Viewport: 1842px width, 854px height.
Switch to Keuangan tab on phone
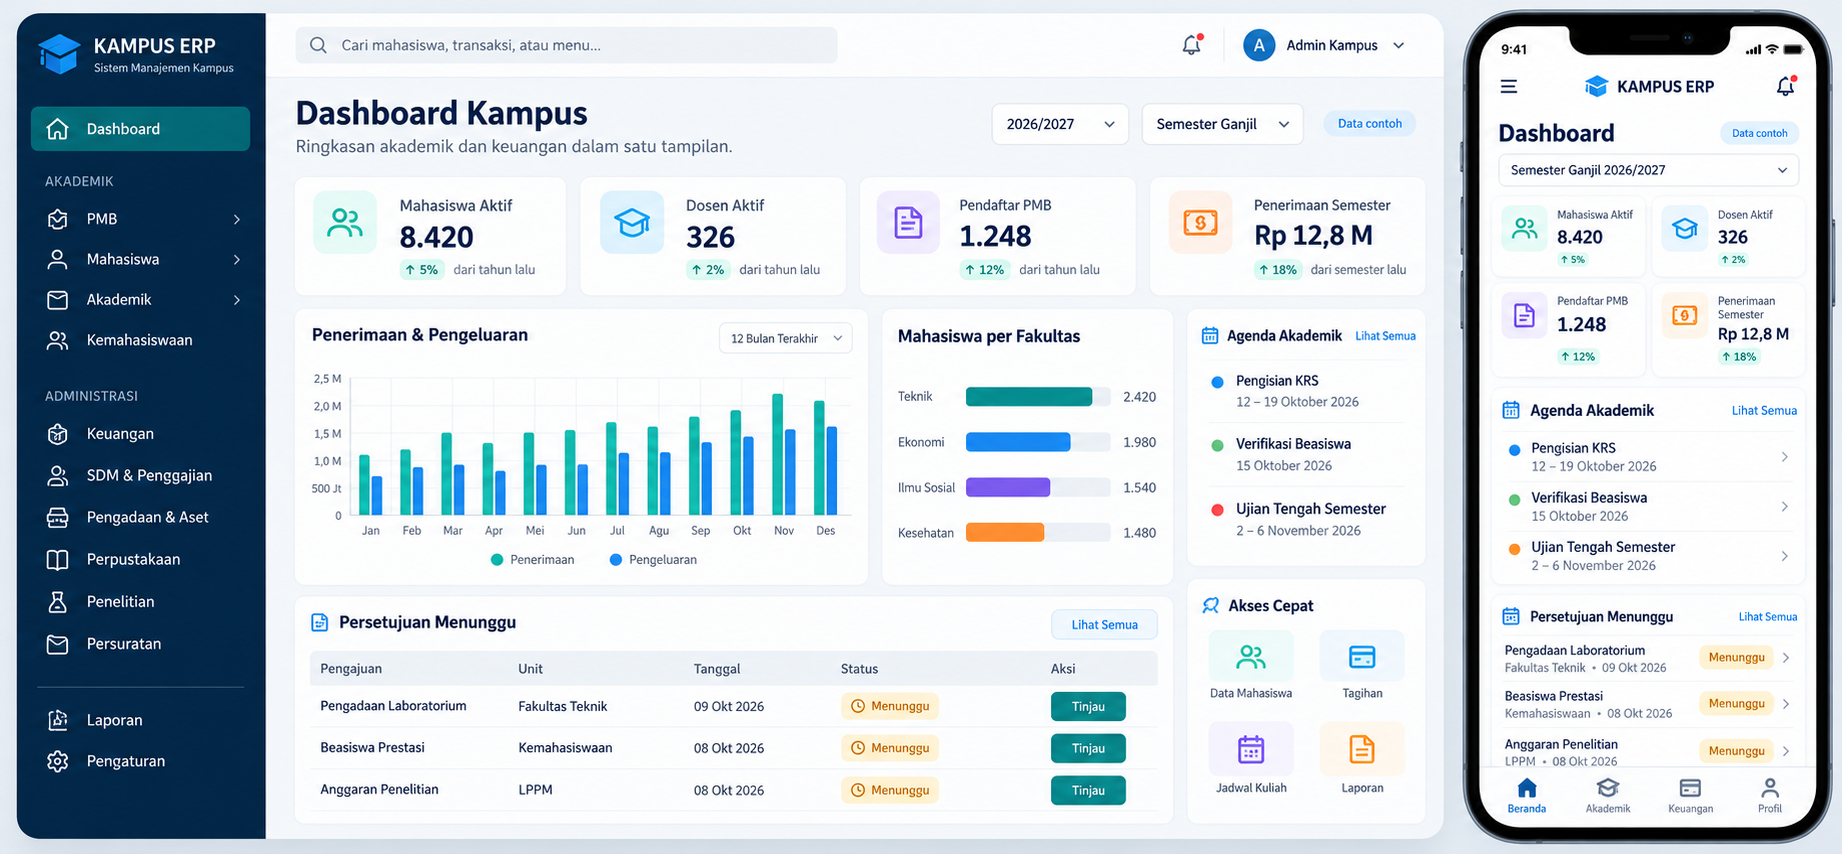pos(1690,795)
